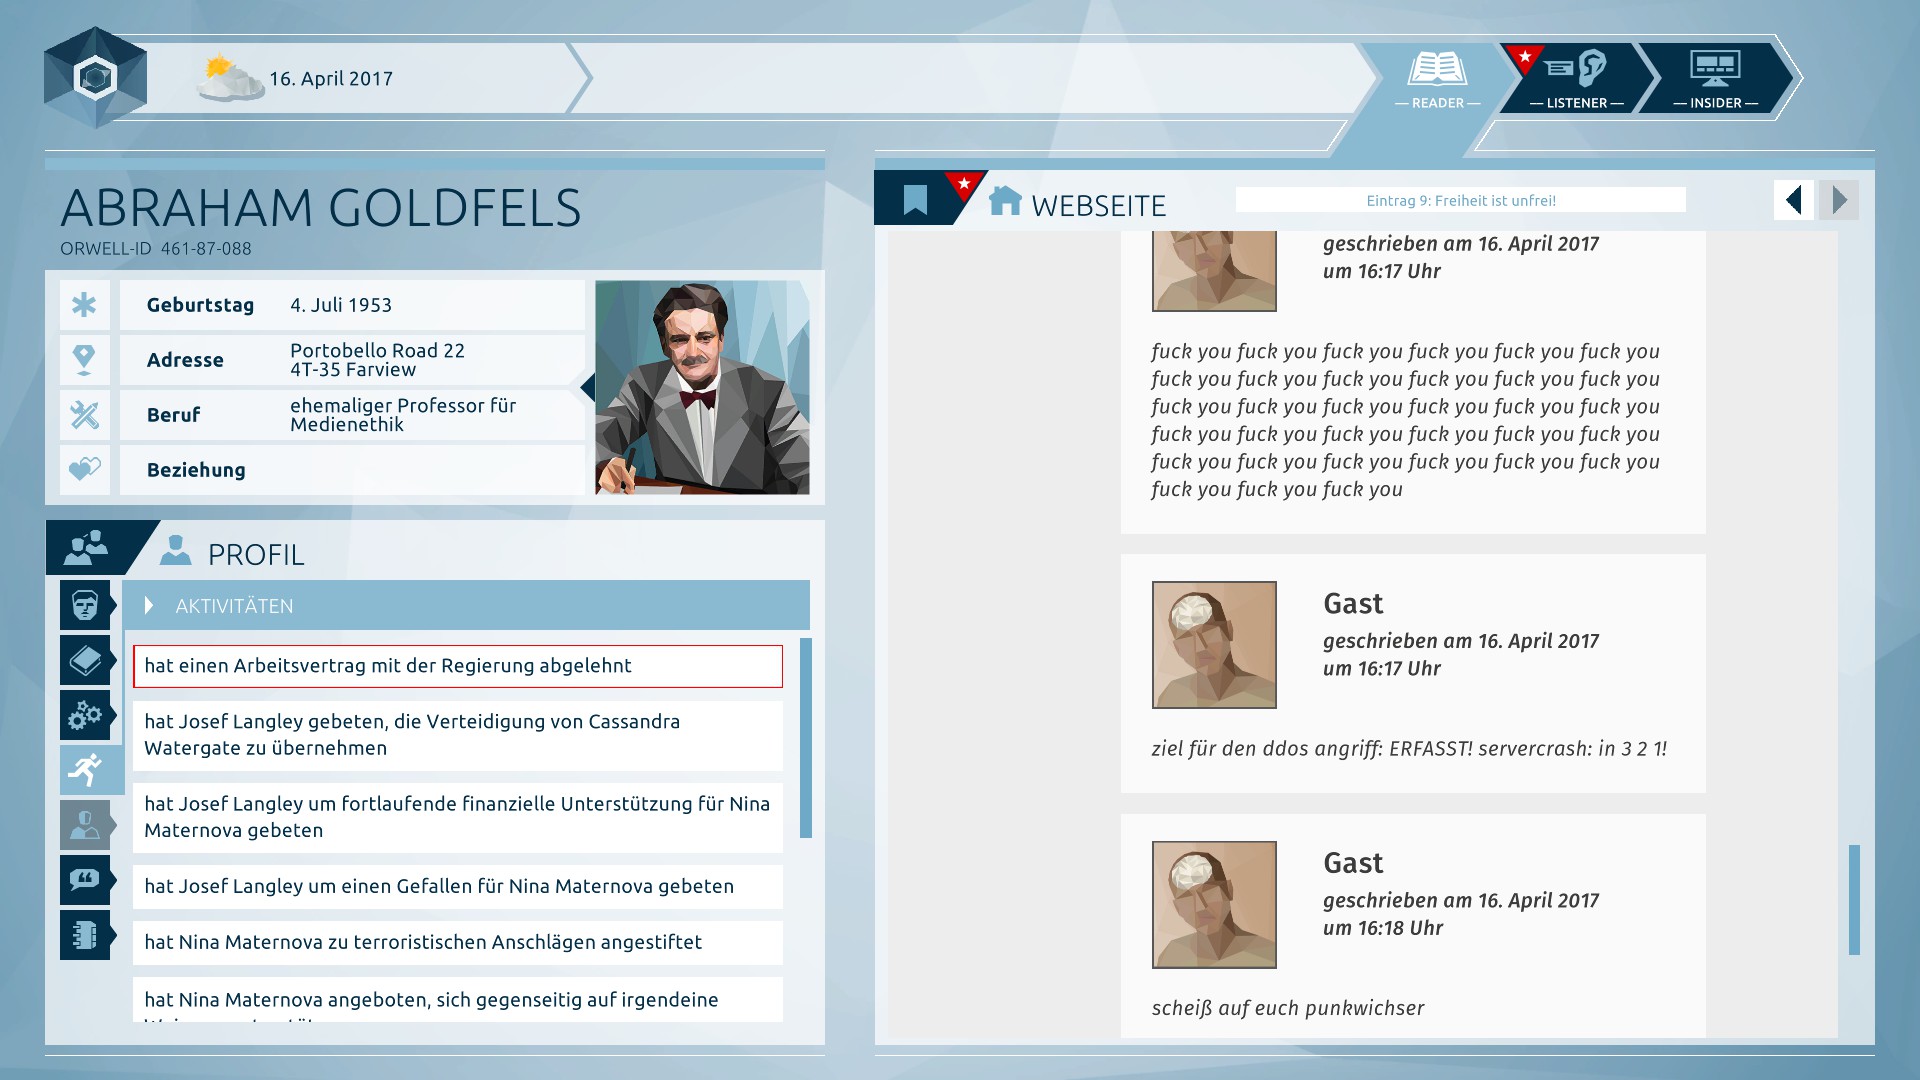Viewport: 1920px width, 1080px height.
Task: Select entry about declined Arbeitsvertrag
Action: [x=457, y=666]
